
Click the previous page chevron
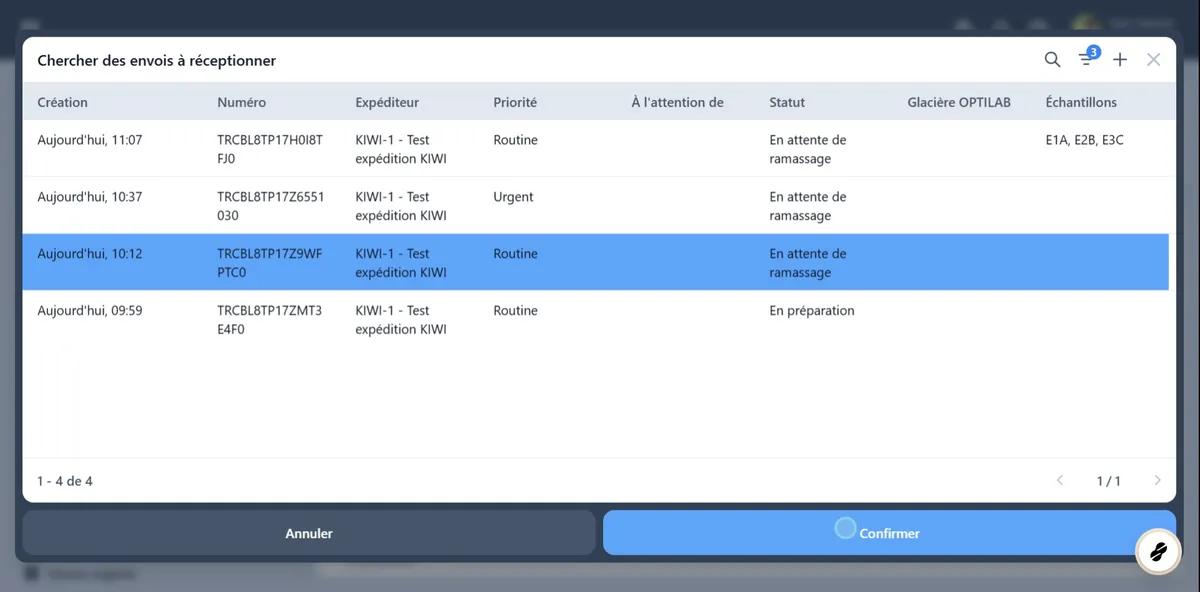(1060, 480)
